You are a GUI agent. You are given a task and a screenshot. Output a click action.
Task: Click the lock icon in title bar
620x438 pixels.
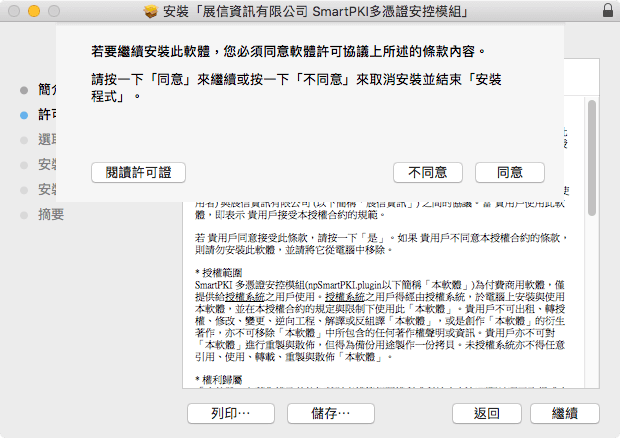608,10
